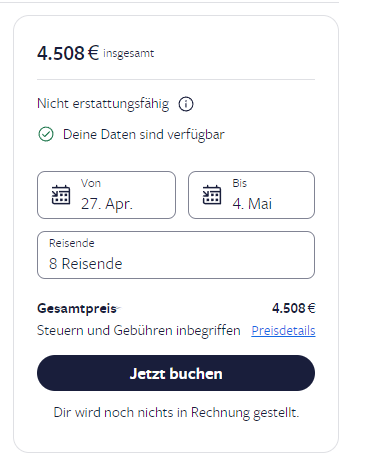Click the calendar icon in the Bis field
Viewport: 366px width, 463px height.
coord(212,195)
